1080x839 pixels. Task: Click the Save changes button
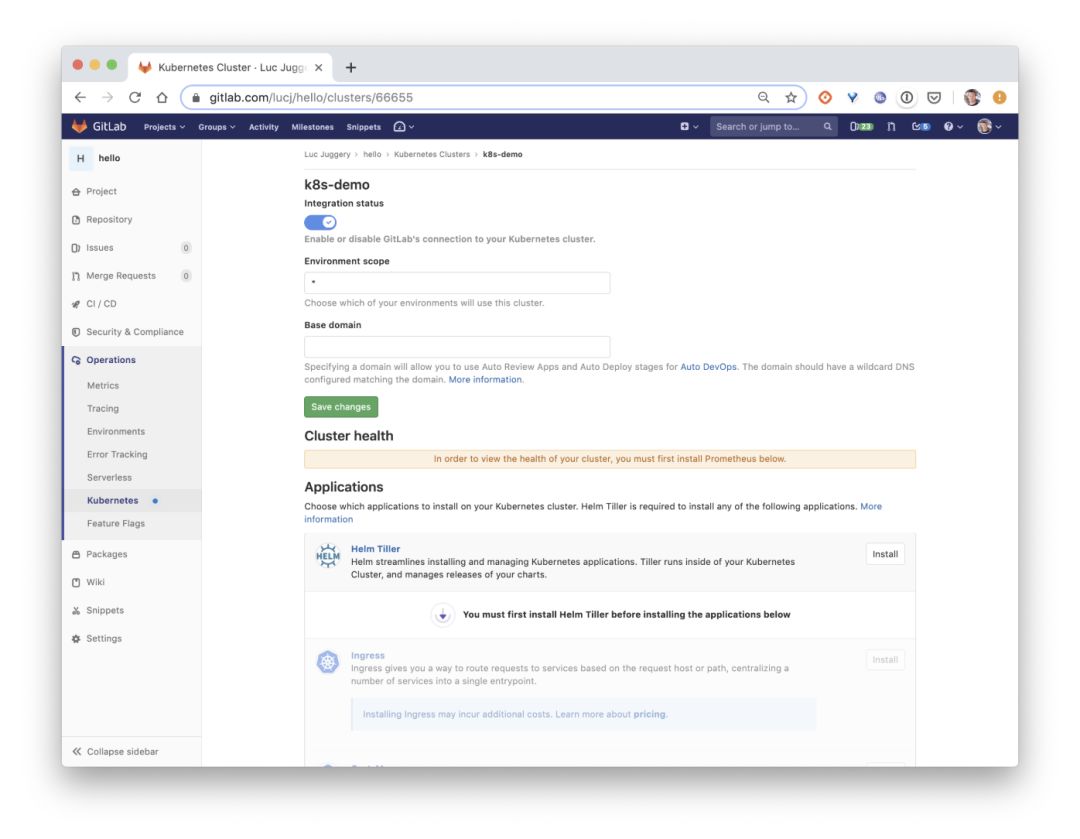coord(341,407)
